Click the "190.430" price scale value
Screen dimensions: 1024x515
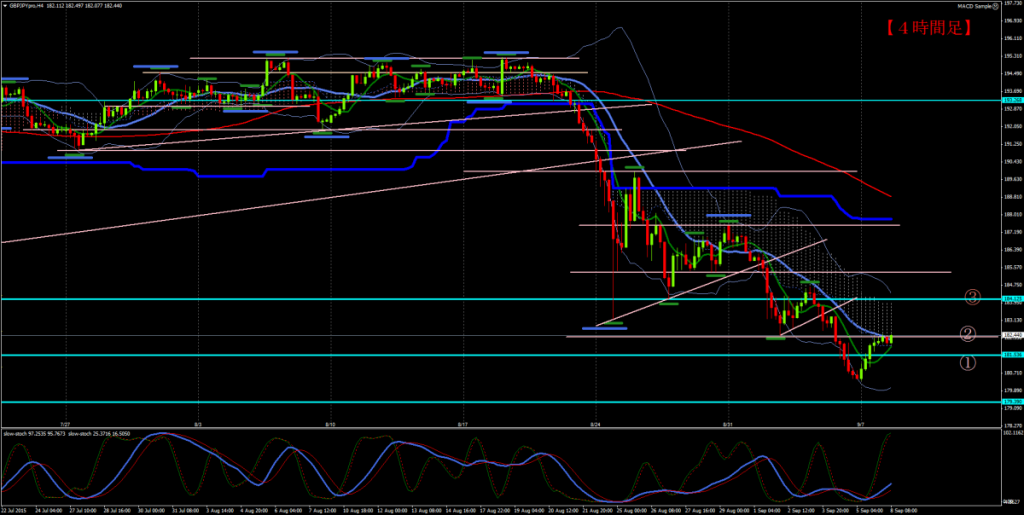(x=1013, y=161)
